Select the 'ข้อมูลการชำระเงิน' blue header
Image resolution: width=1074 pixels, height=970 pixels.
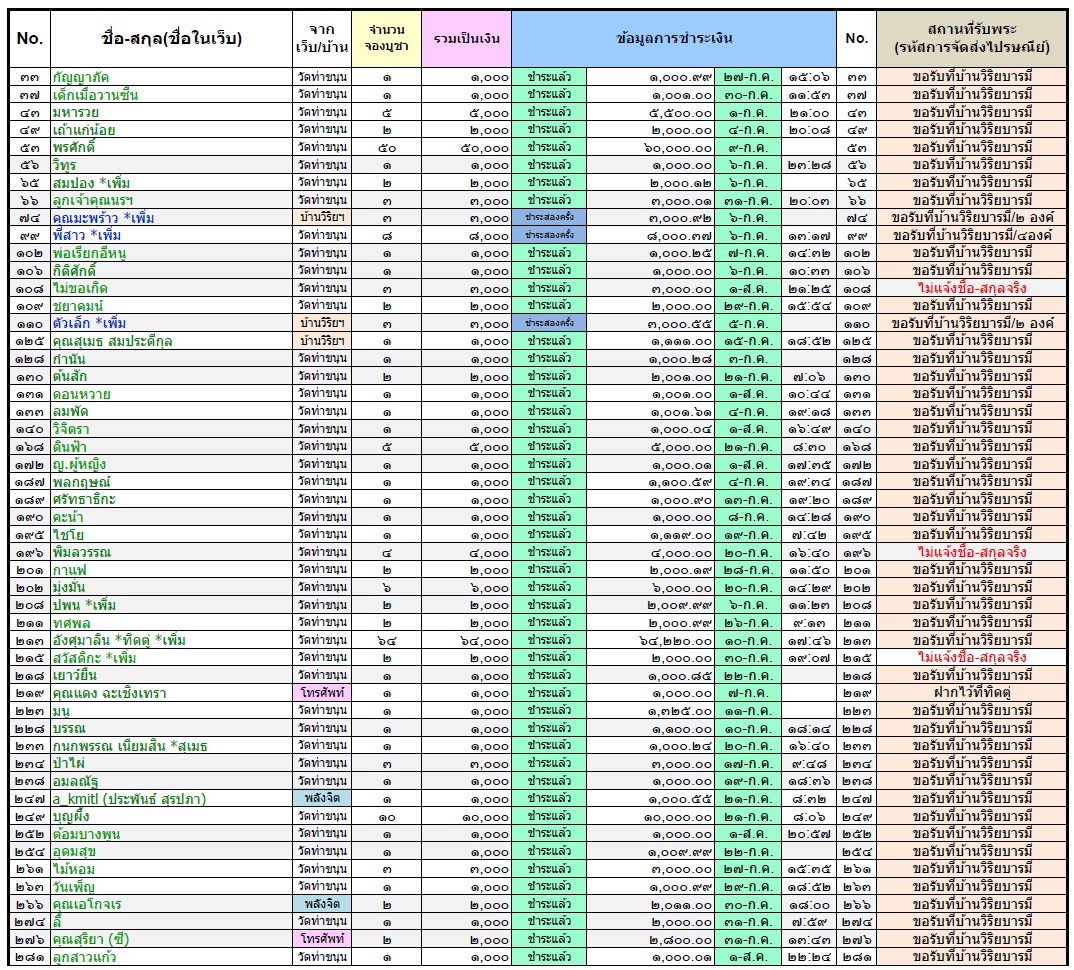pos(673,38)
